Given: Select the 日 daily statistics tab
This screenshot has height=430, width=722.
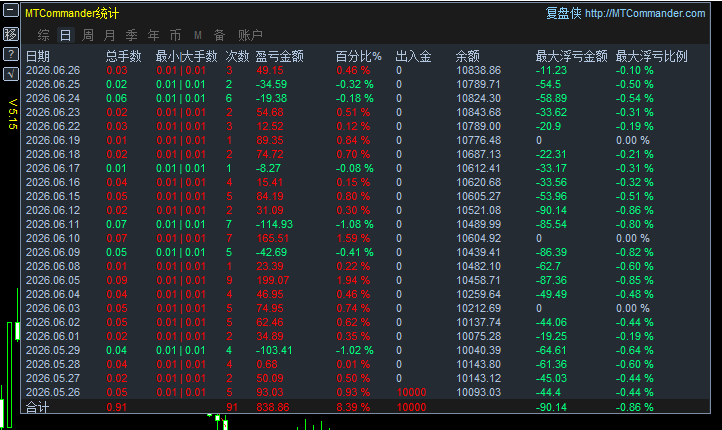Looking at the screenshot, I should tap(66, 35).
